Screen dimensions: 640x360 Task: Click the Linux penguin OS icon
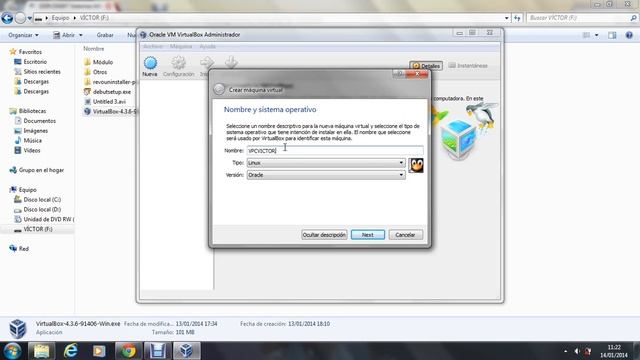pos(416,165)
